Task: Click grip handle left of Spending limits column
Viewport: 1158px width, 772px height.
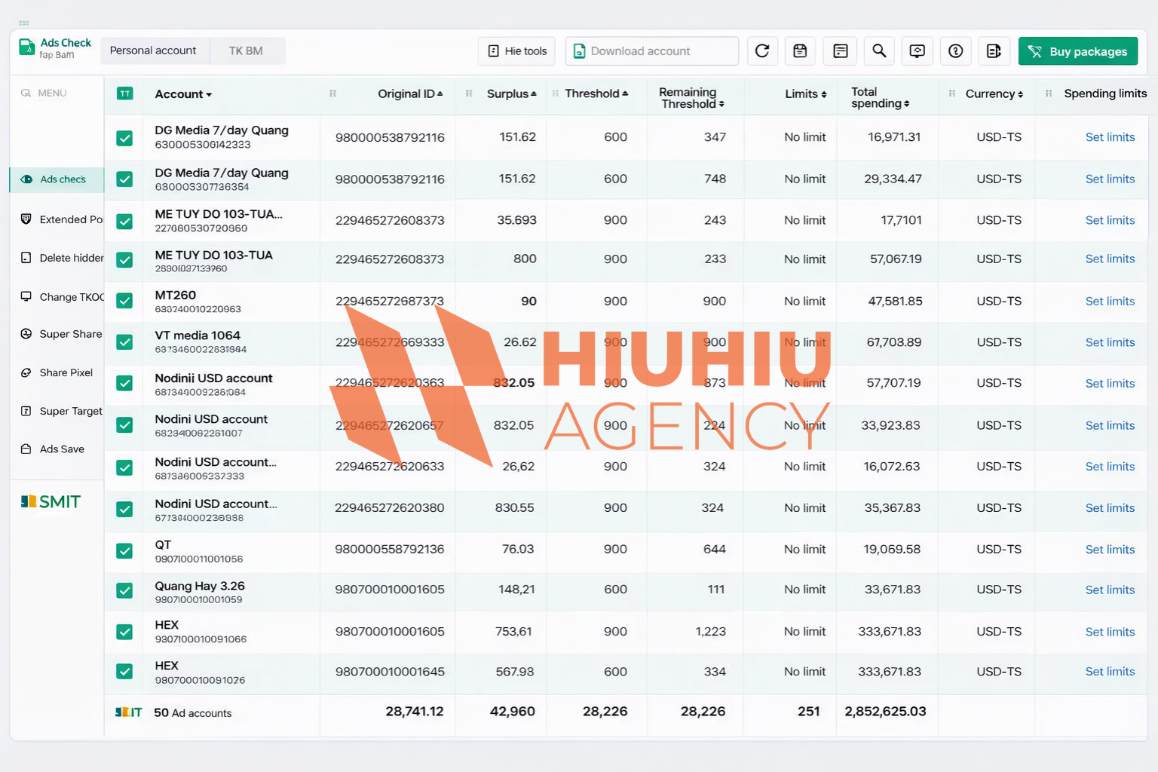Action: click(x=1049, y=94)
